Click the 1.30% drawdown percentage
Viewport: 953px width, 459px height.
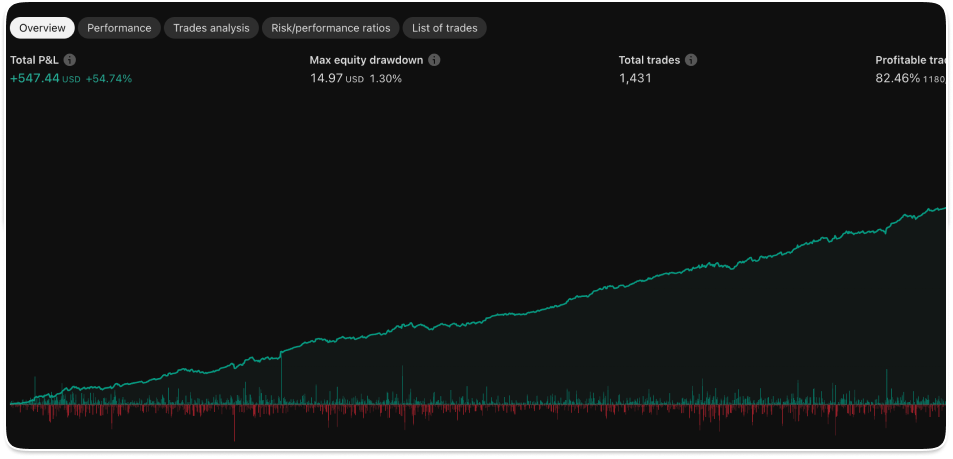(x=386, y=78)
